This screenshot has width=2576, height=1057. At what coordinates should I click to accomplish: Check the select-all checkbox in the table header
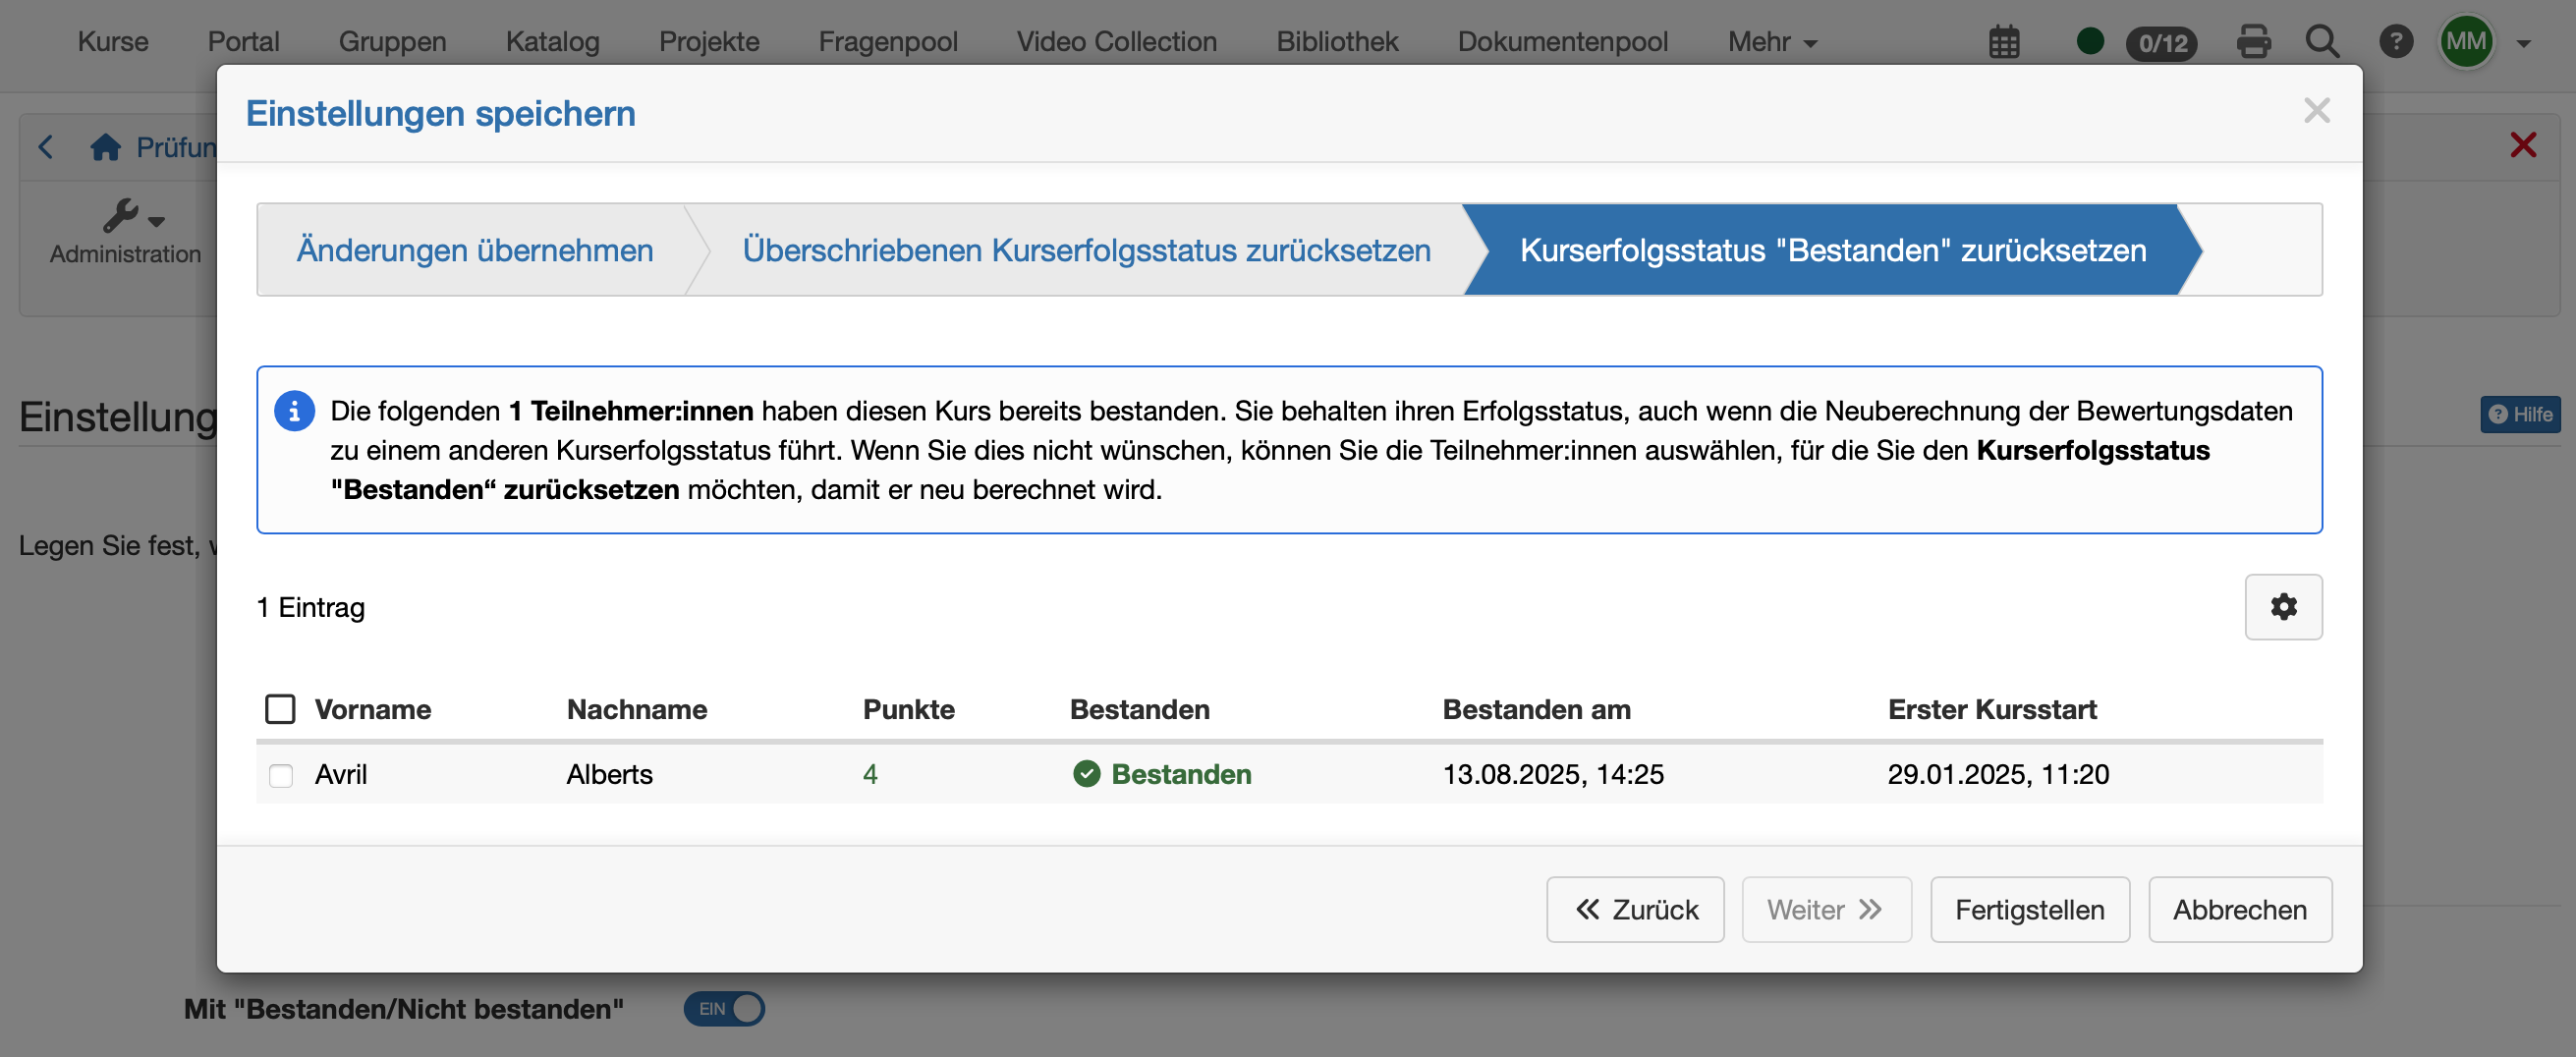(281, 709)
